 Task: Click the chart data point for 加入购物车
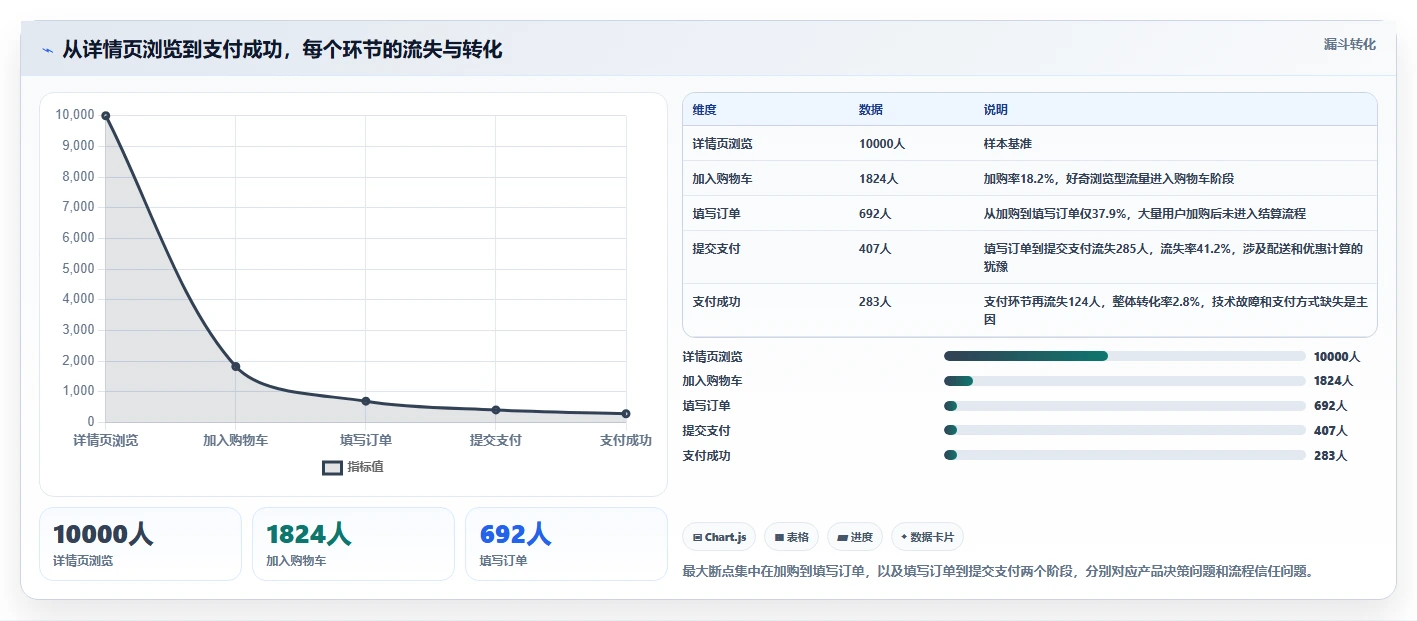(236, 366)
